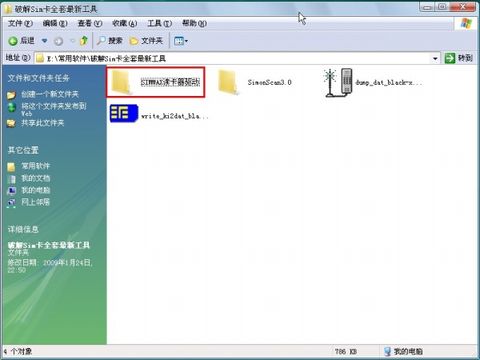Launch the write_ki2dat SIM card icon
The image size is (480, 360).
(x=124, y=113)
